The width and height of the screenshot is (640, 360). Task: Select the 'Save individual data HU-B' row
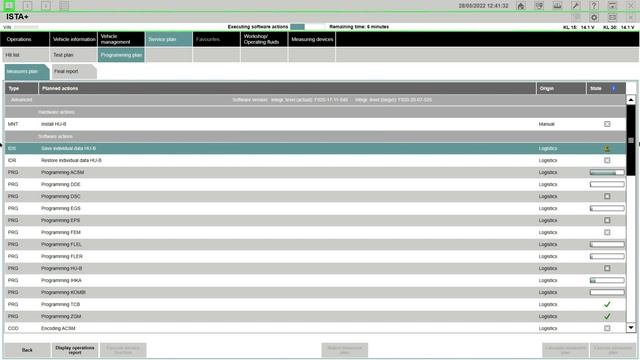pyautogui.click(x=315, y=148)
